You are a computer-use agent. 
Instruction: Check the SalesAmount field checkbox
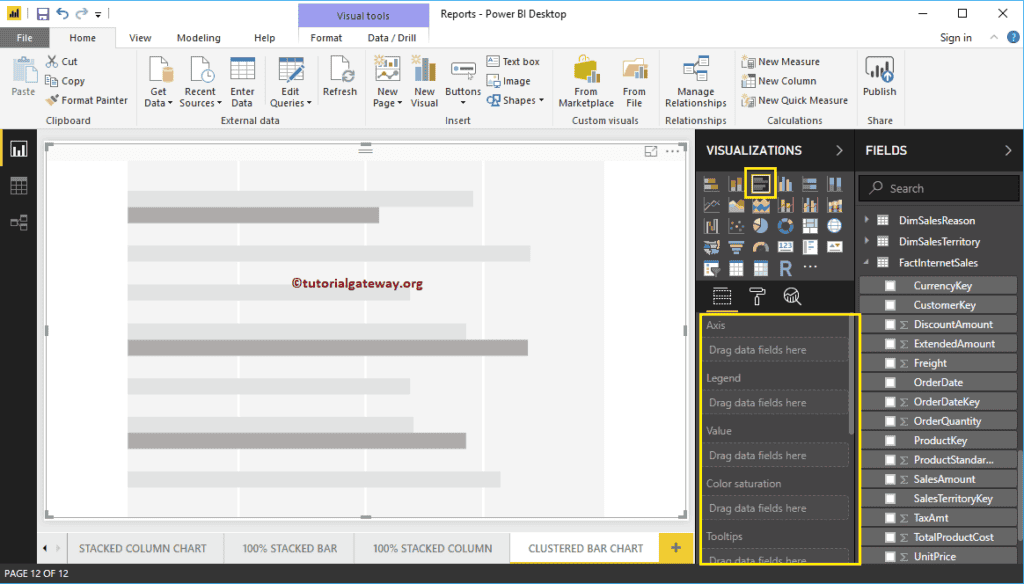[888, 479]
